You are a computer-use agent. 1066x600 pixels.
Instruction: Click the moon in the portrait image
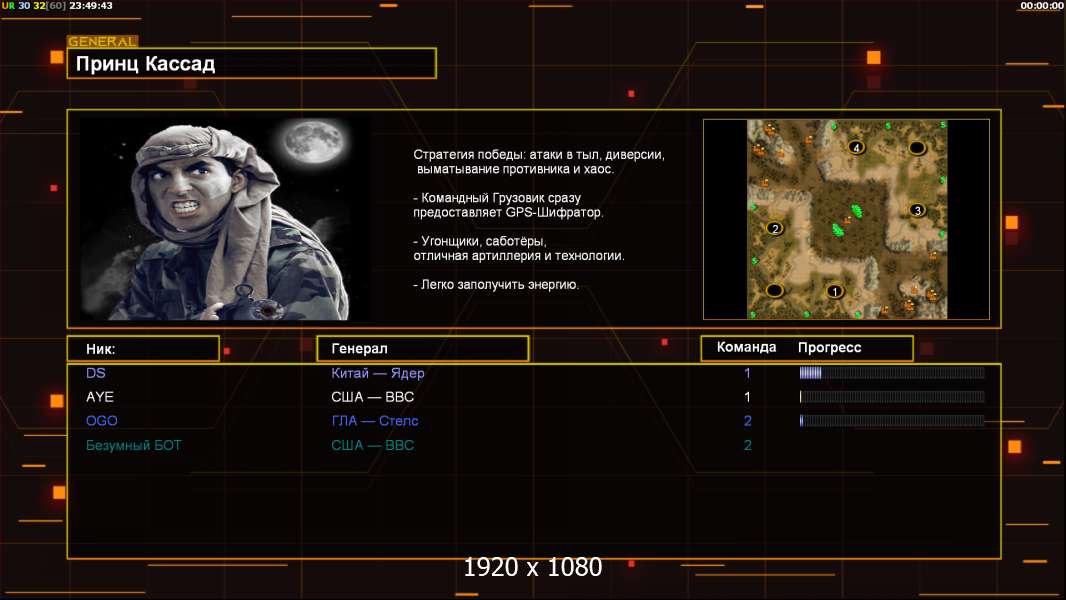click(314, 143)
